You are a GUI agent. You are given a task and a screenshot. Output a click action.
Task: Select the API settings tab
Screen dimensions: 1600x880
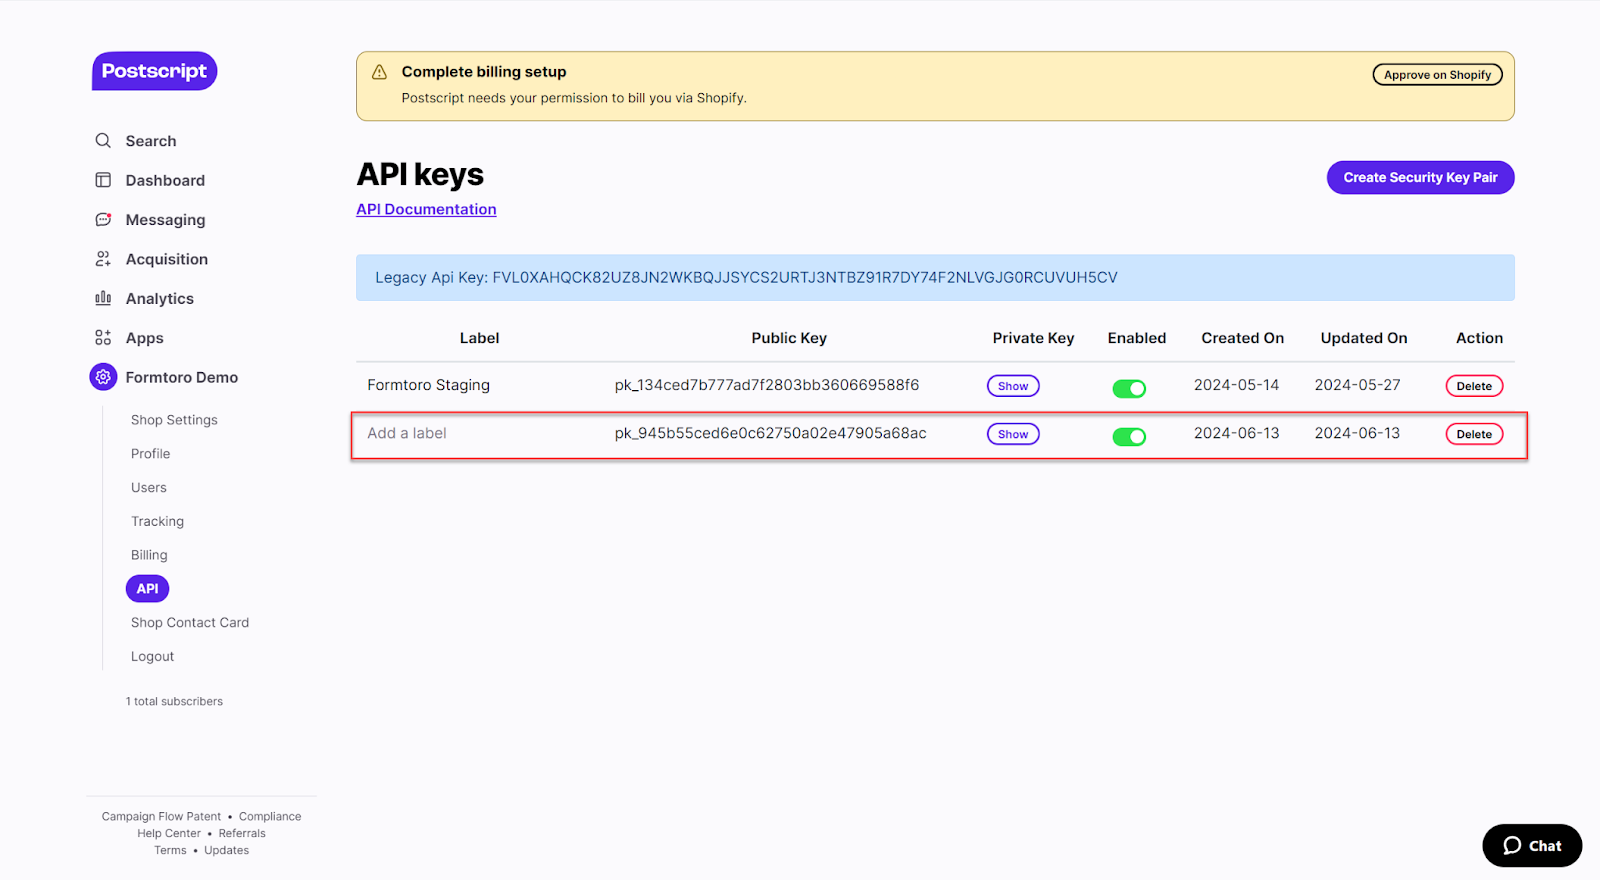coord(147,589)
